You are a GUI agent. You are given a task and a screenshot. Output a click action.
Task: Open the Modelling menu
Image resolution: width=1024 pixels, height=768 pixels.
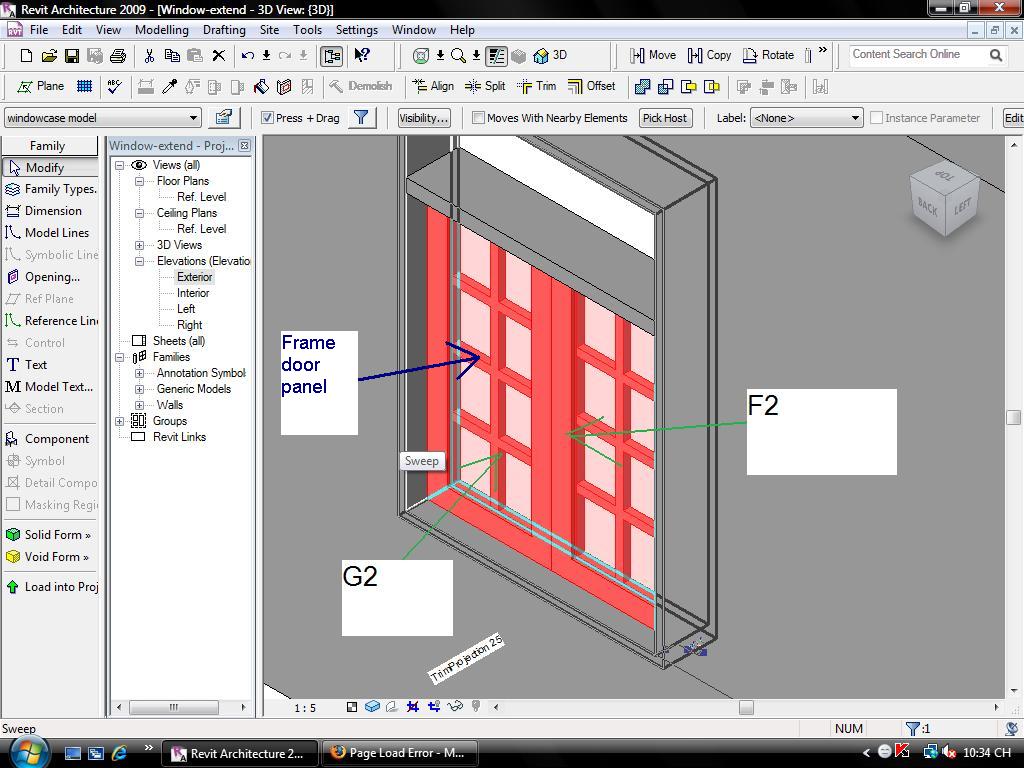pos(161,30)
